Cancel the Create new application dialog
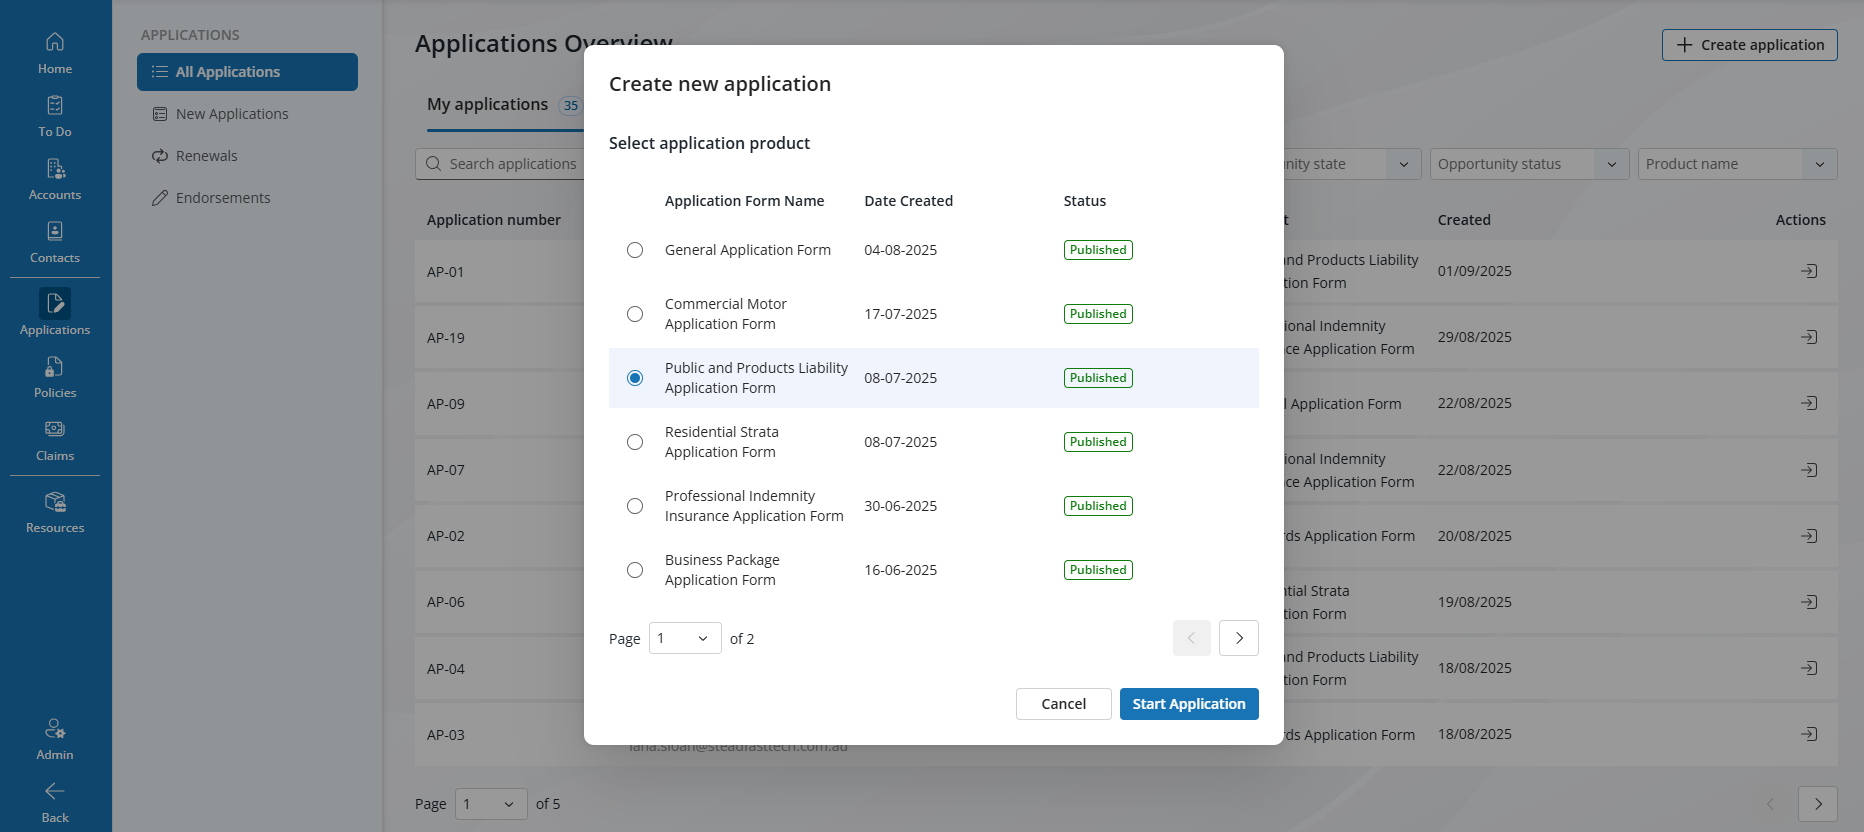The width and height of the screenshot is (1864, 832). [x=1063, y=704]
